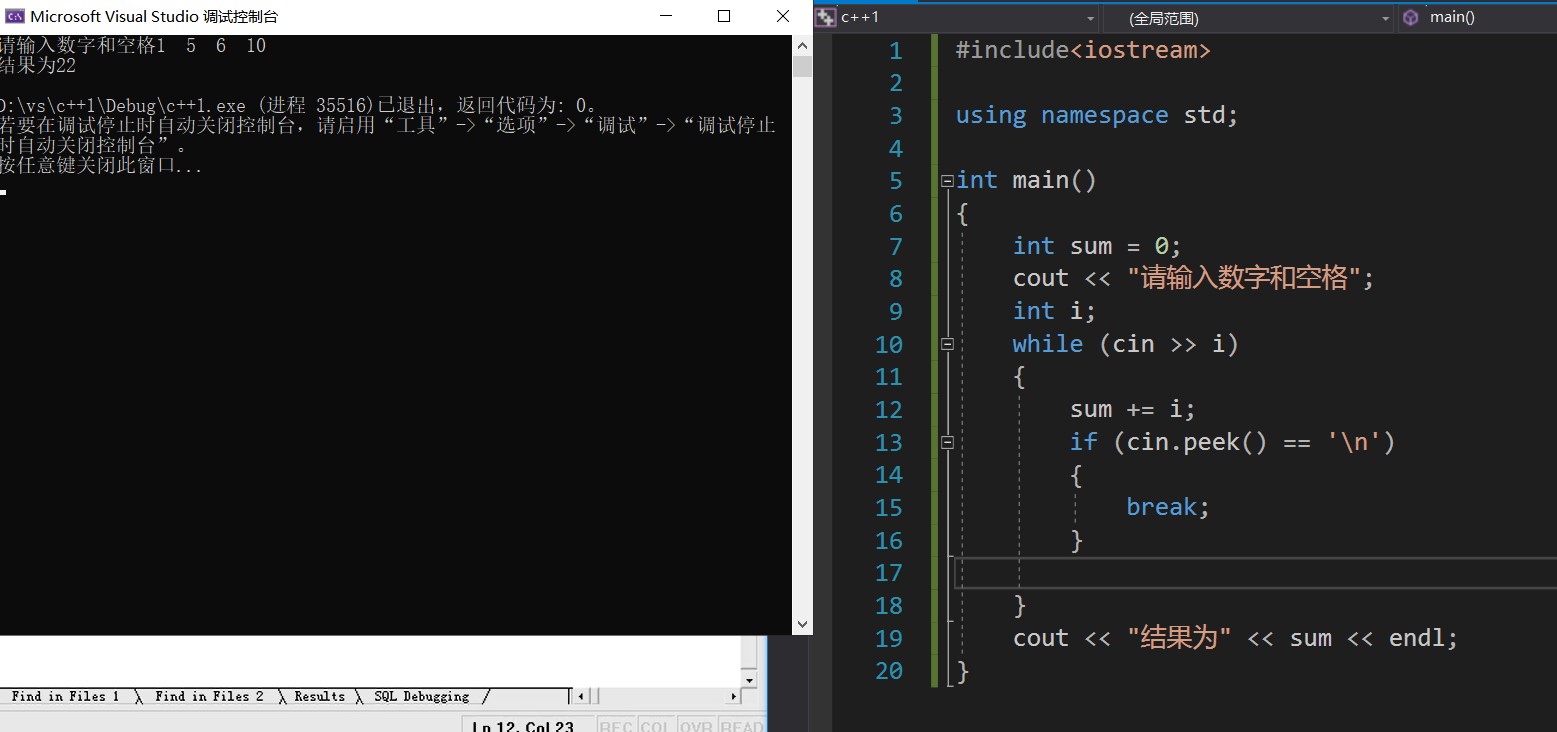Screen dimensions: 1557x732
Task: Click the output pane scroll-right arrow
Action: (733, 696)
